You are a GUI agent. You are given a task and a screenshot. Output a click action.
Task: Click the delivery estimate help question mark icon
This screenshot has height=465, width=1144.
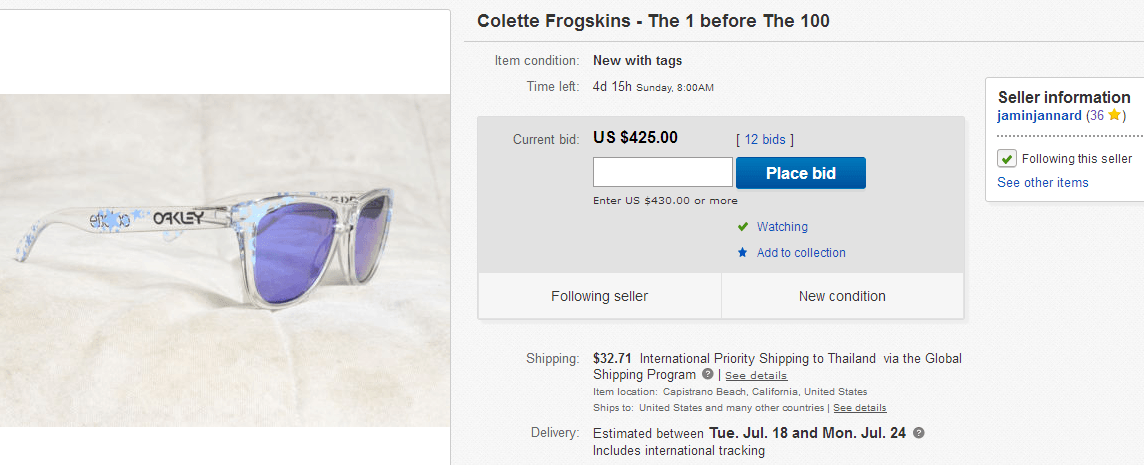pos(919,433)
